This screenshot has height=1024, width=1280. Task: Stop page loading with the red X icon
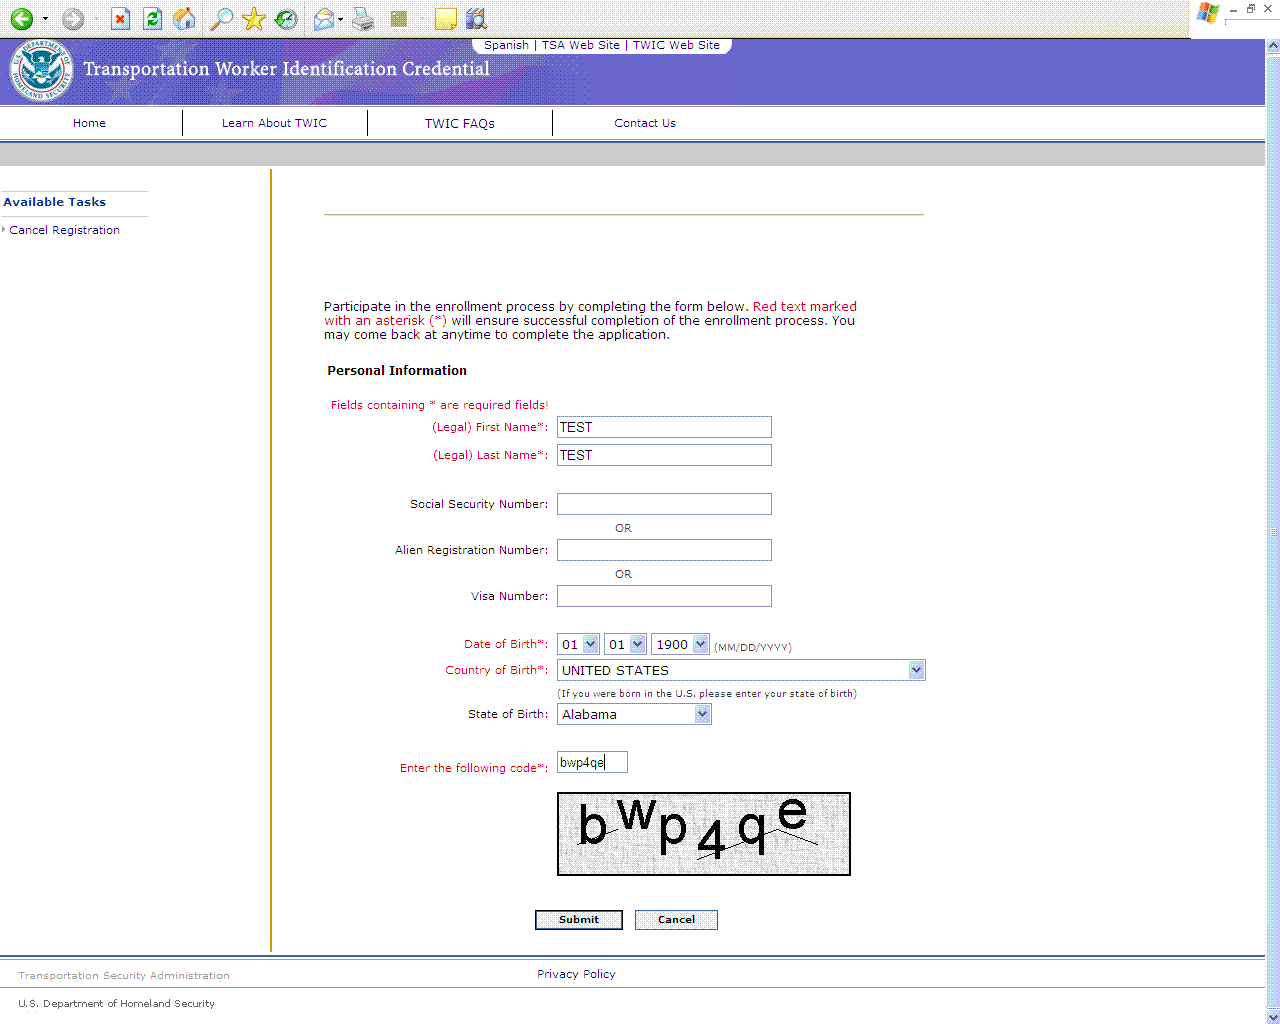pyautogui.click(x=120, y=19)
